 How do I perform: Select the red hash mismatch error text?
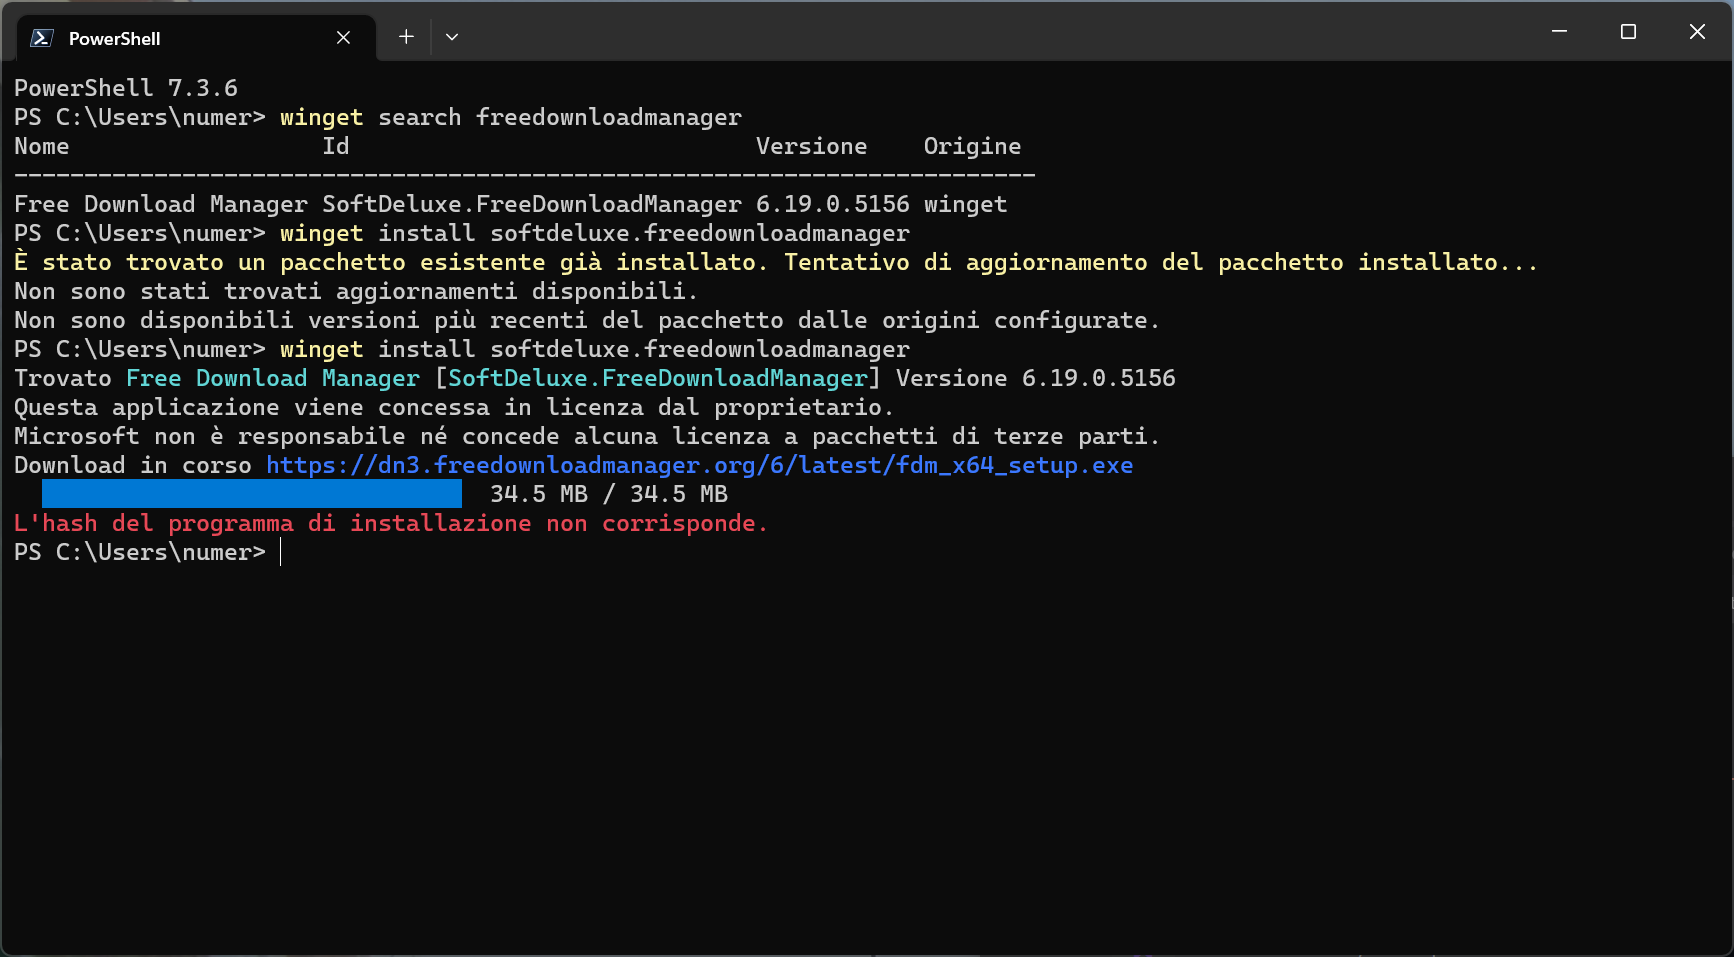point(390,522)
